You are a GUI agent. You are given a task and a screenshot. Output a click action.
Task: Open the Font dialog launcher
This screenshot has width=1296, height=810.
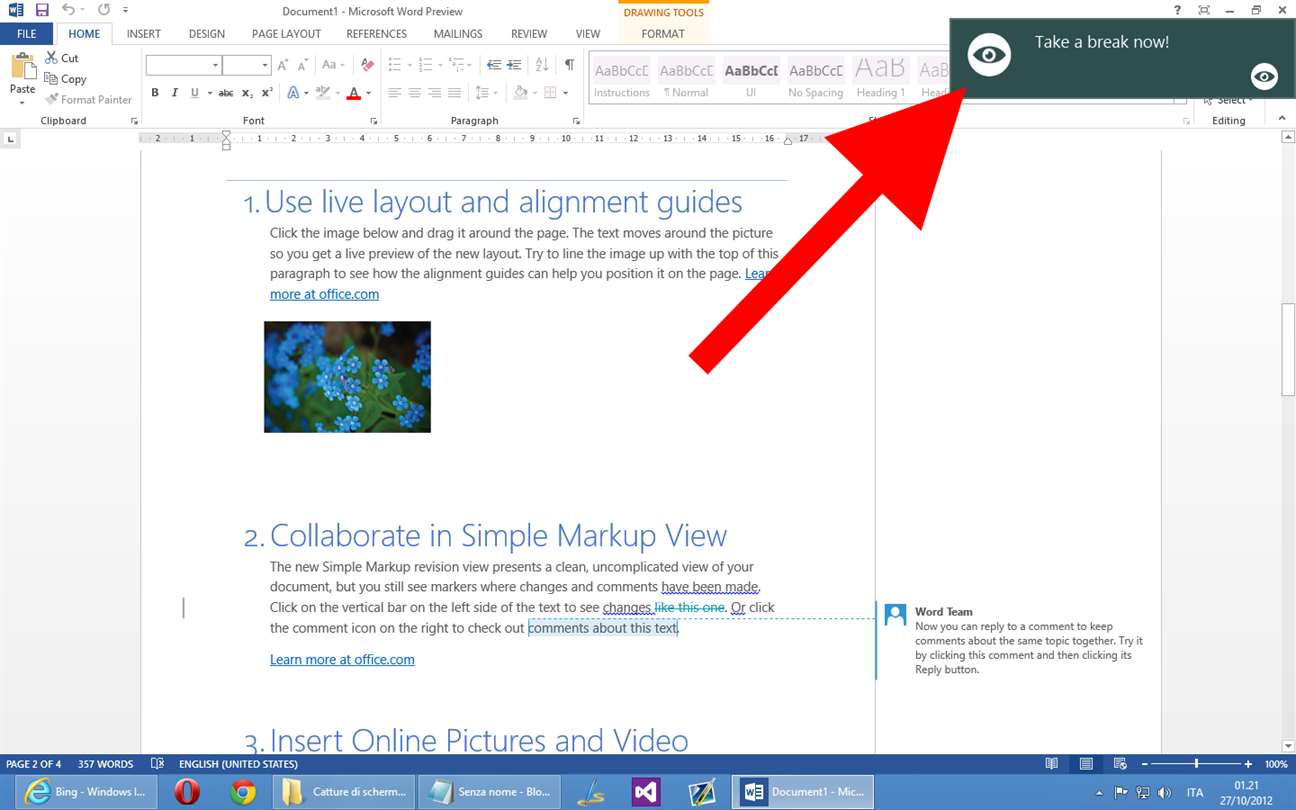click(x=374, y=121)
